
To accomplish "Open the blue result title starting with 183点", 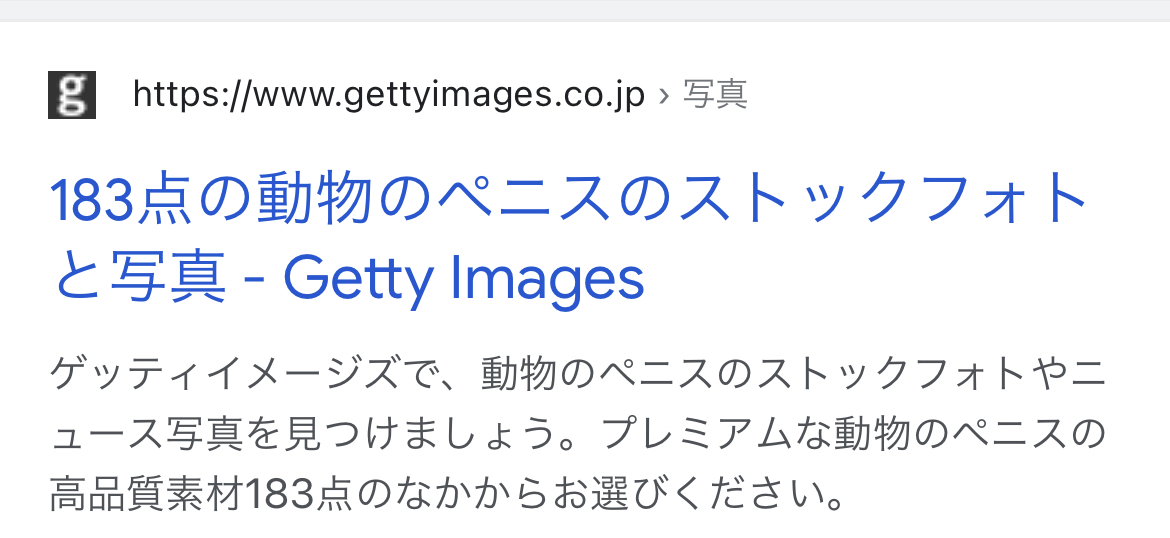I will (569, 239).
